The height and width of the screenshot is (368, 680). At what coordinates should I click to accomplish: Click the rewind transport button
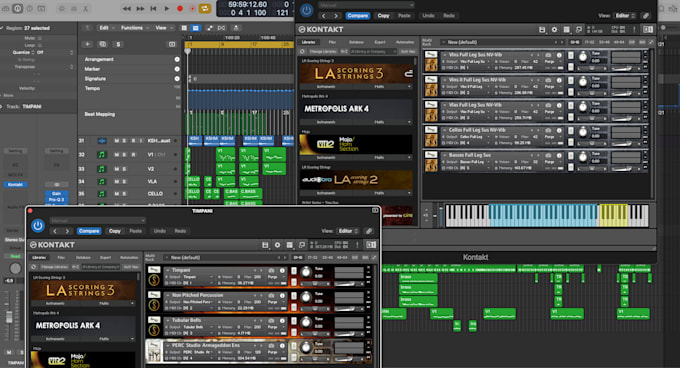tap(127, 8)
